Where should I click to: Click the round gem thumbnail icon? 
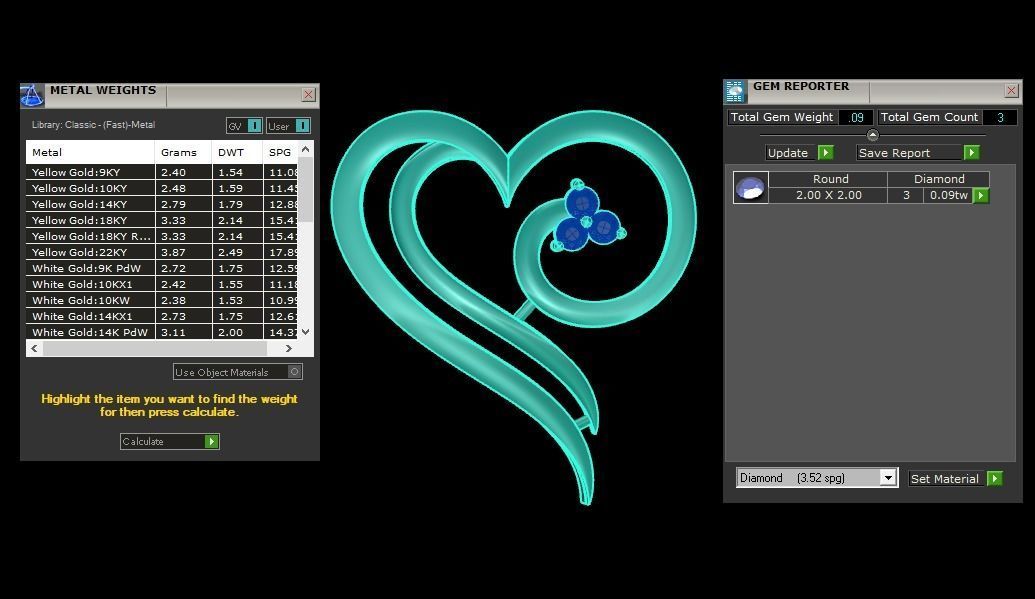[751, 188]
